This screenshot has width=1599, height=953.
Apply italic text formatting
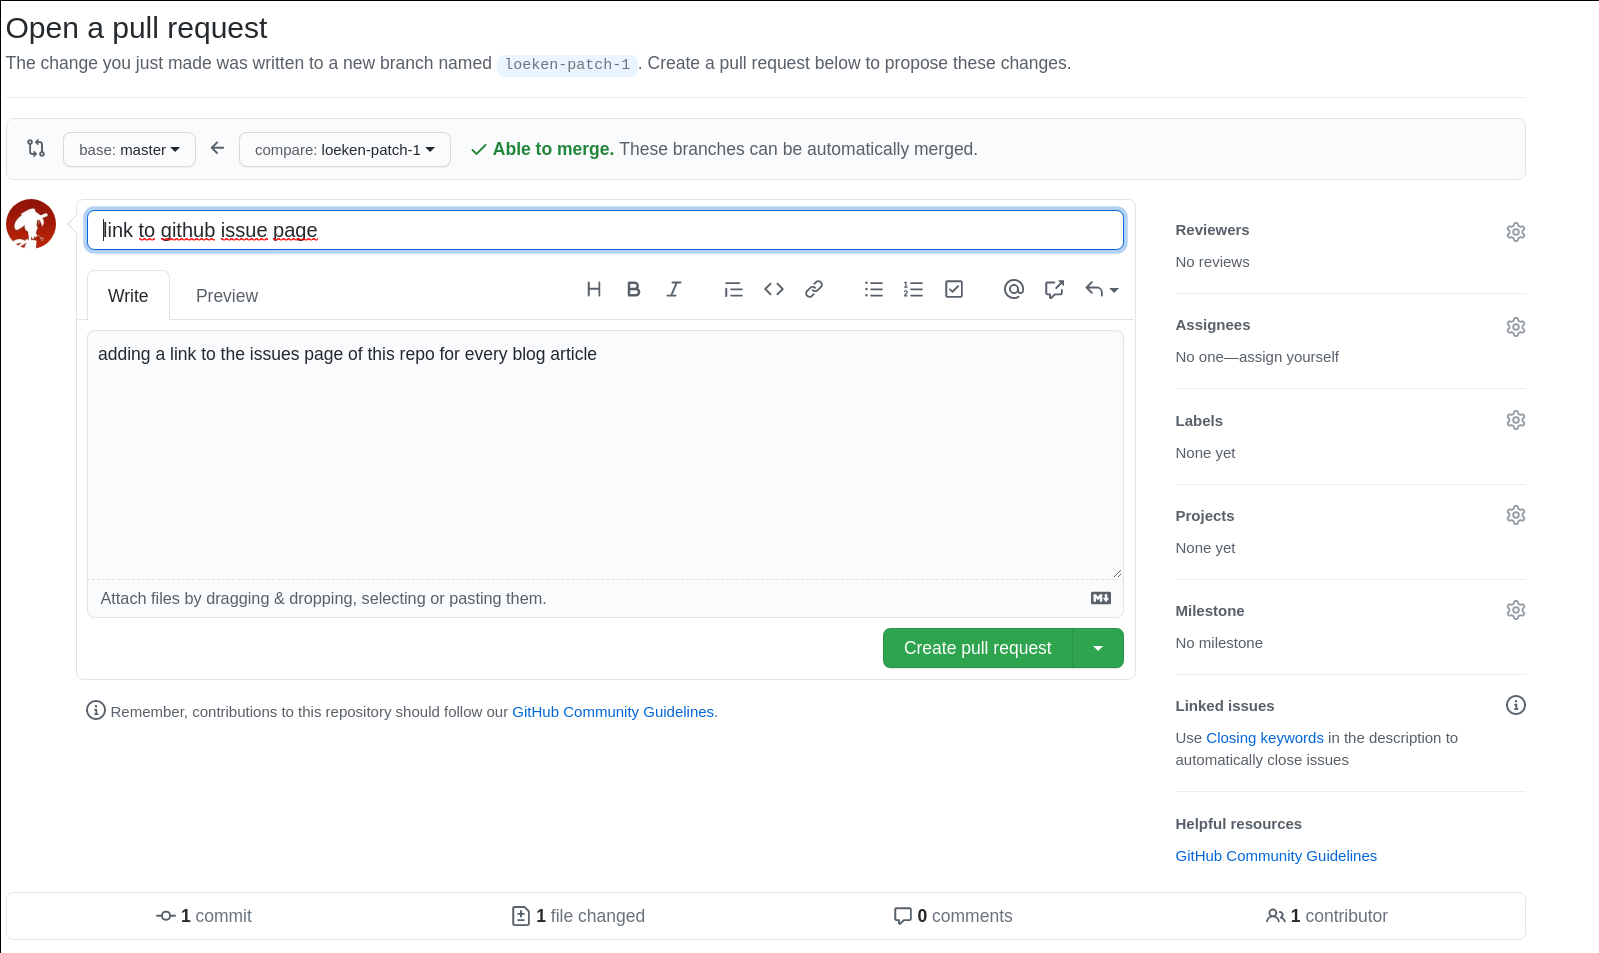click(674, 289)
